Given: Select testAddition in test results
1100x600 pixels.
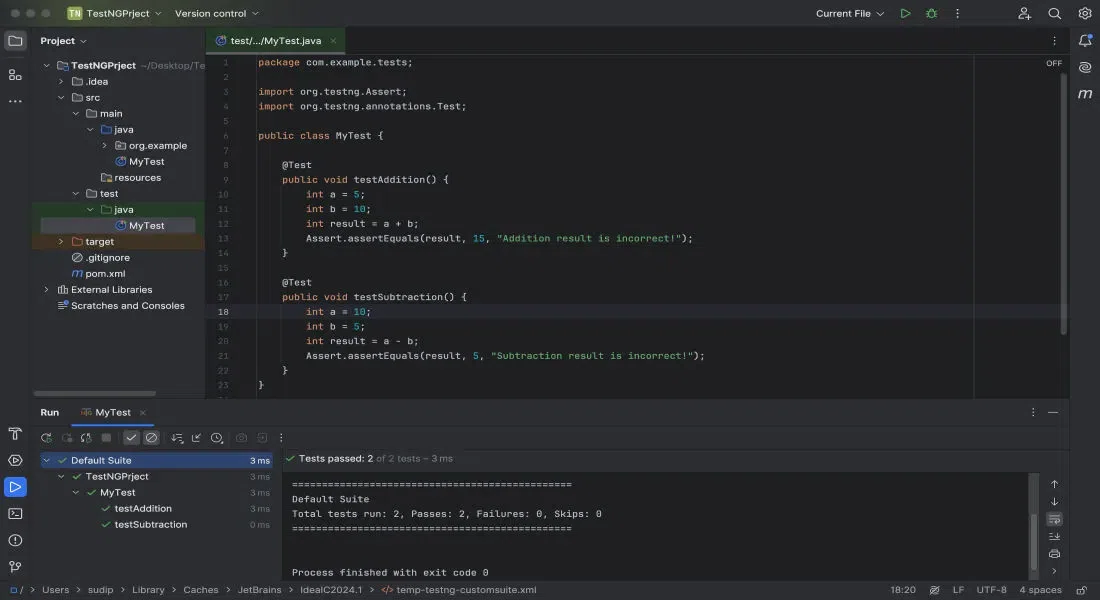Looking at the screenshot, I should (x=143, y=508).
